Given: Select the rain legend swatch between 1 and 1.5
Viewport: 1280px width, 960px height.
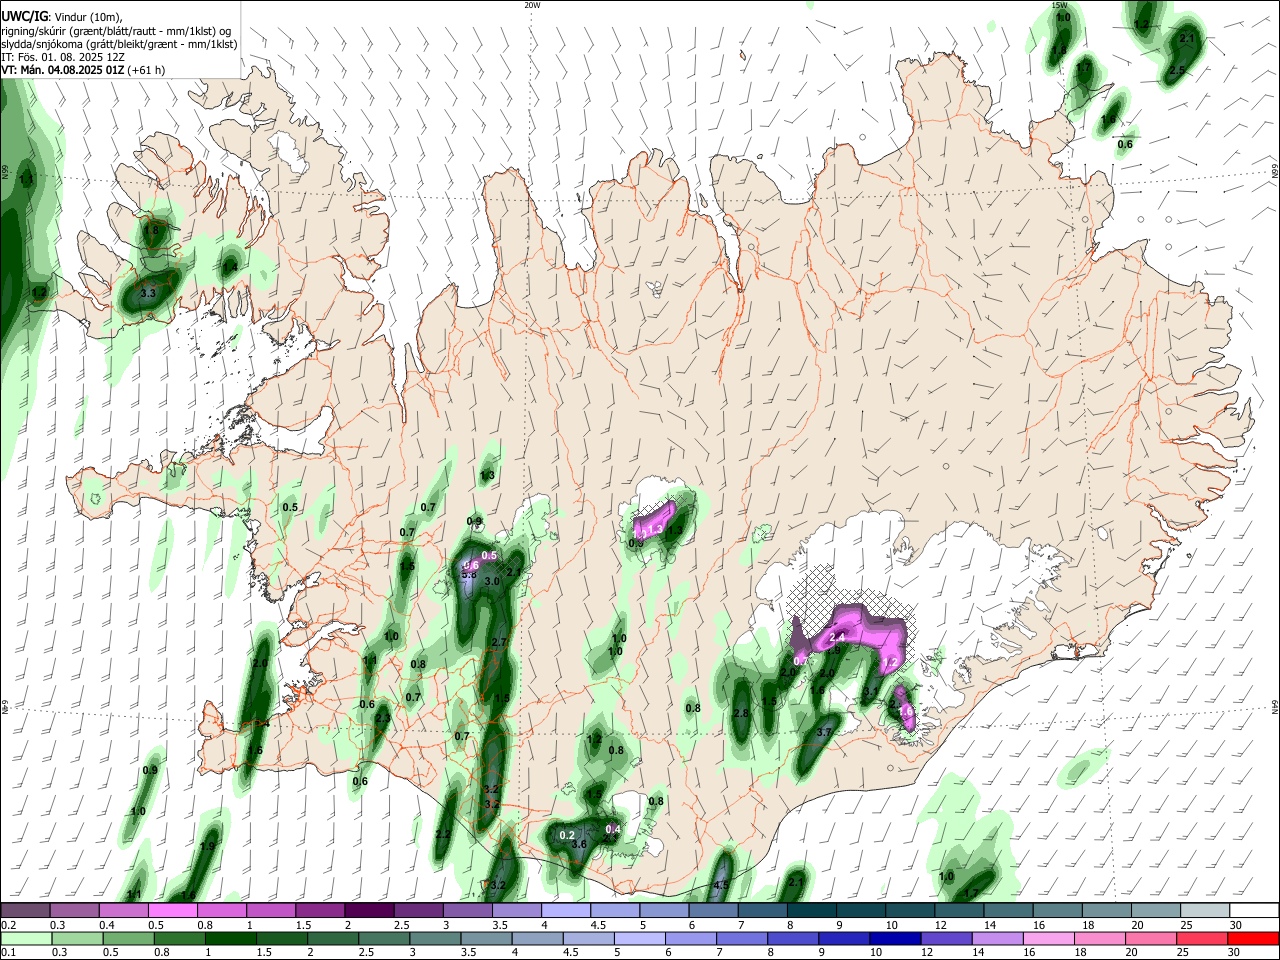Looking at the screenshot, I should 231,939.
